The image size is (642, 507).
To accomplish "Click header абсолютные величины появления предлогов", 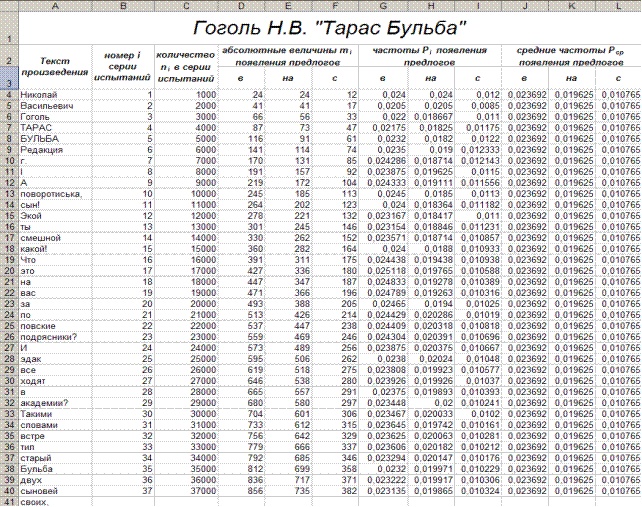I will click(288, 56).
